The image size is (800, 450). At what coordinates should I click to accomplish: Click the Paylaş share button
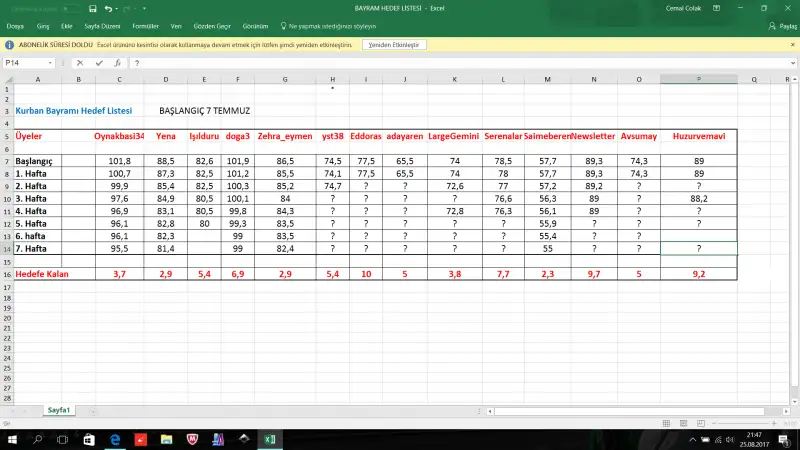coord(781,27)
